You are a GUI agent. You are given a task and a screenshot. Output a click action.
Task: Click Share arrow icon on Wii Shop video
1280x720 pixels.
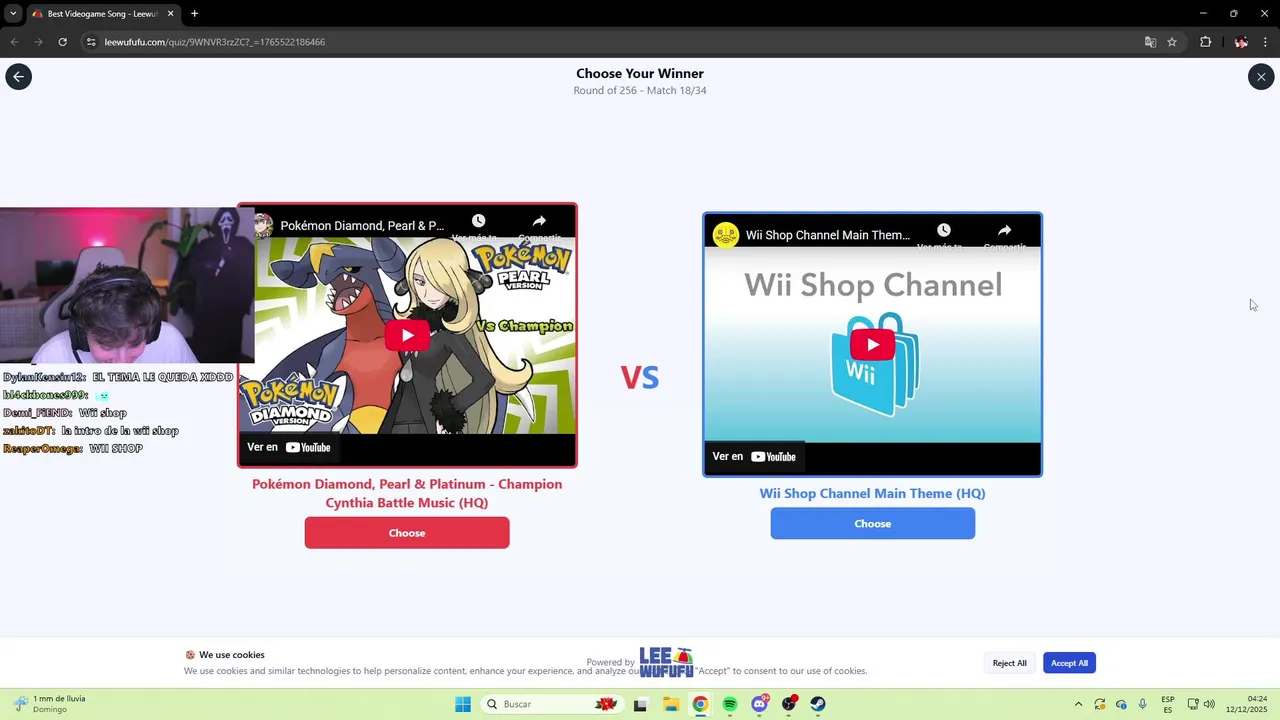(x=1004, y=230)
